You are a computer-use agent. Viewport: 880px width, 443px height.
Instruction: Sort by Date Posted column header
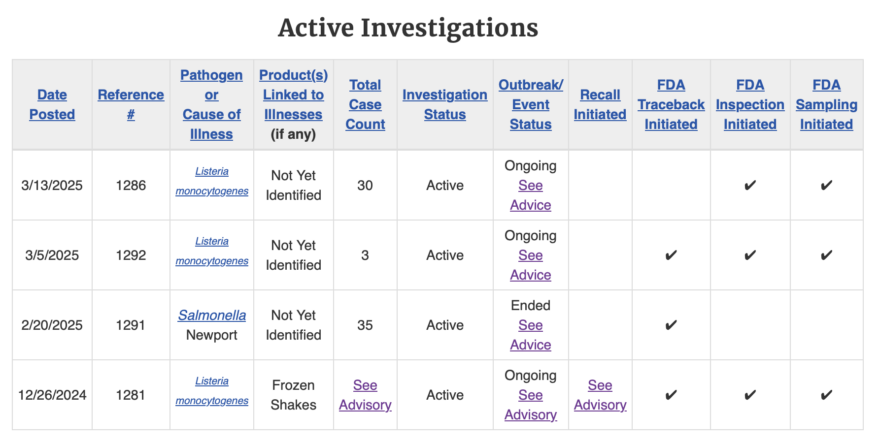tap(52, 104)
